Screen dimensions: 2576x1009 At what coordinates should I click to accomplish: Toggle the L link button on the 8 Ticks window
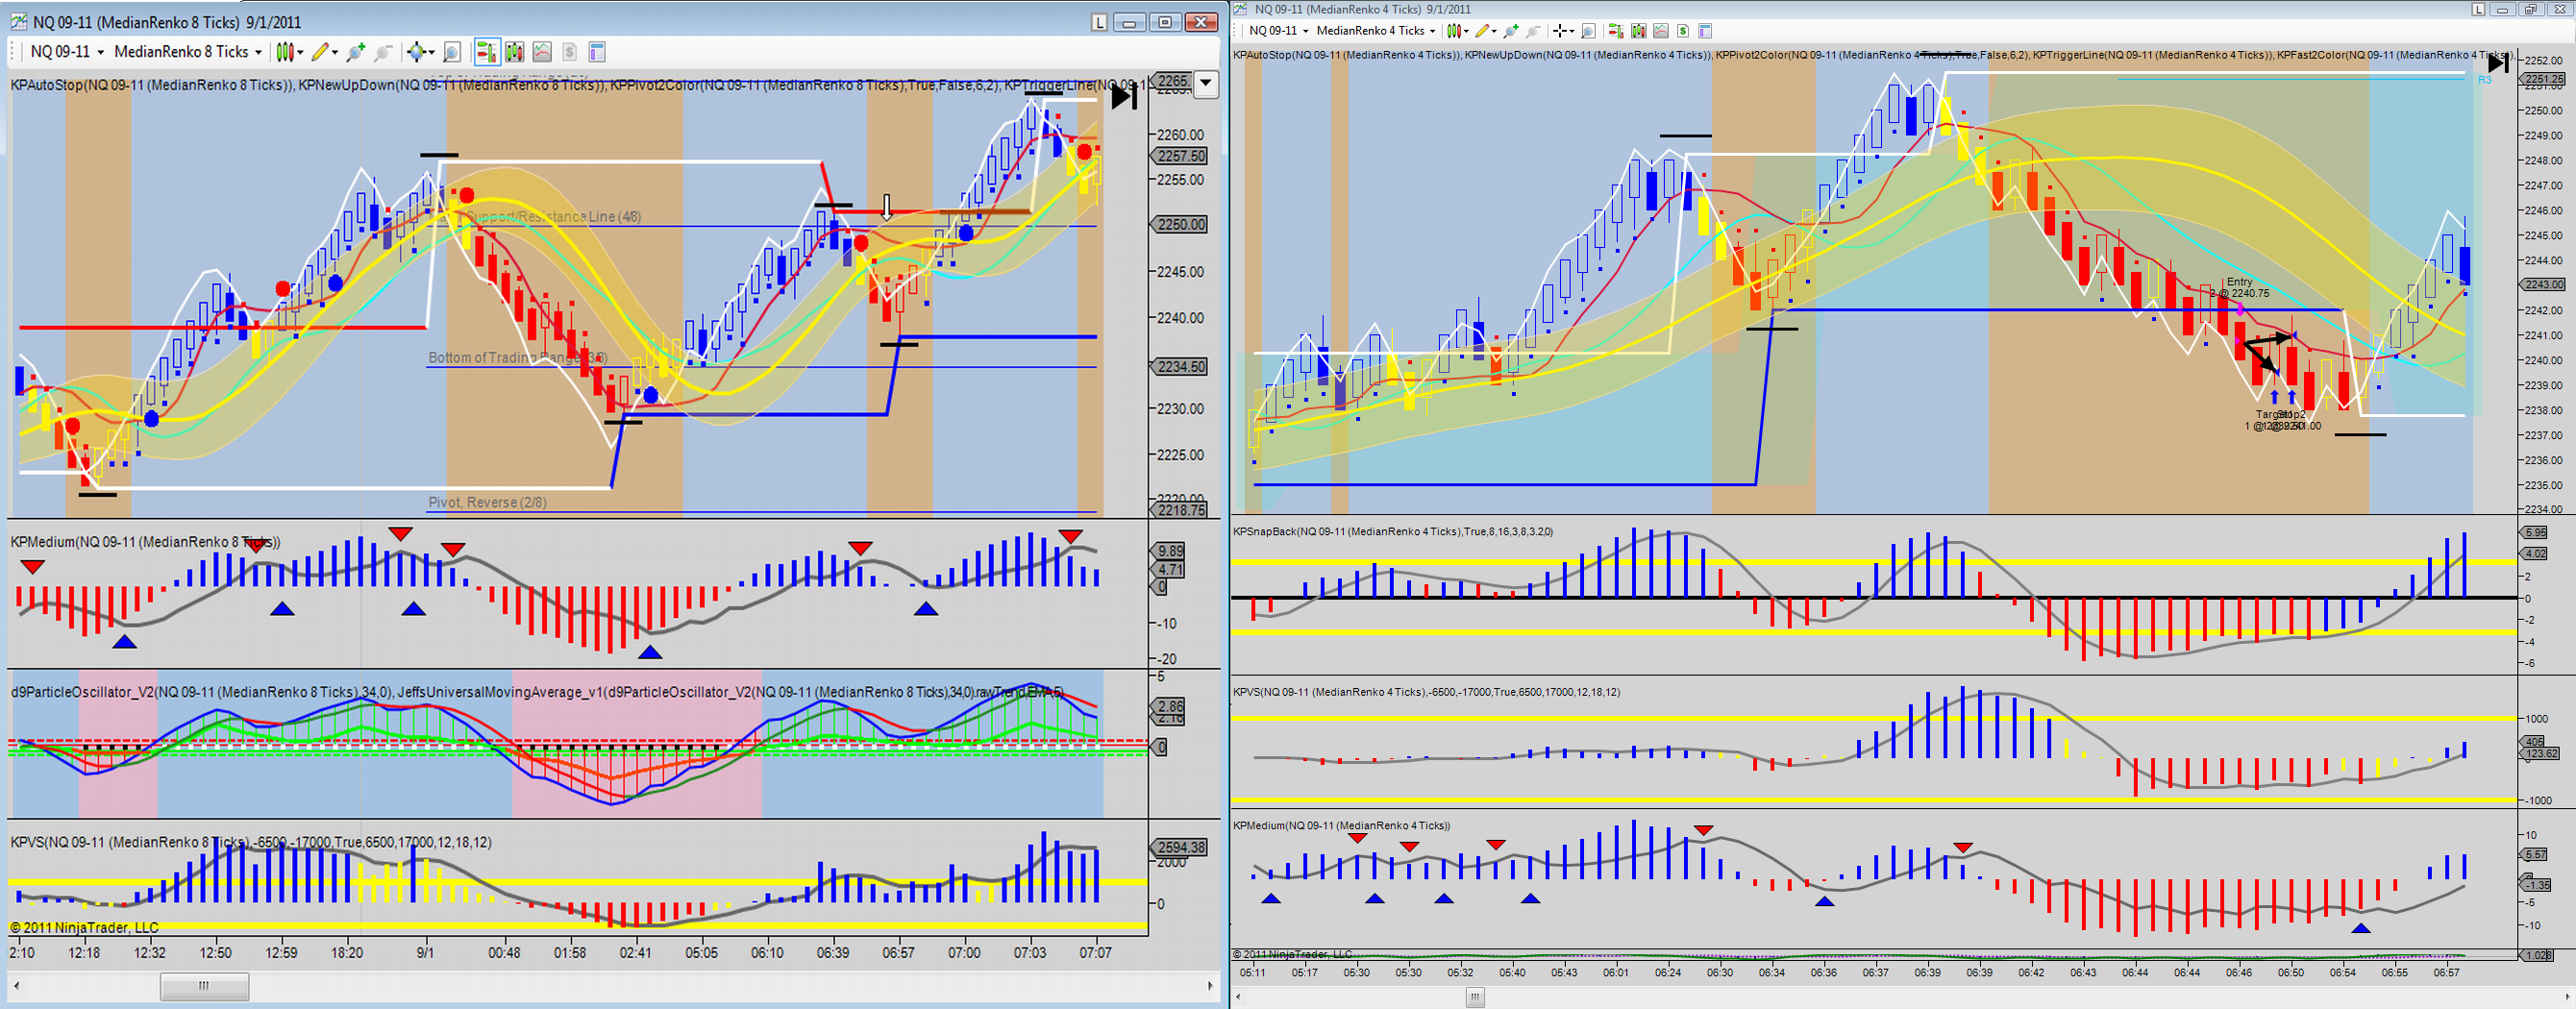1099,22
